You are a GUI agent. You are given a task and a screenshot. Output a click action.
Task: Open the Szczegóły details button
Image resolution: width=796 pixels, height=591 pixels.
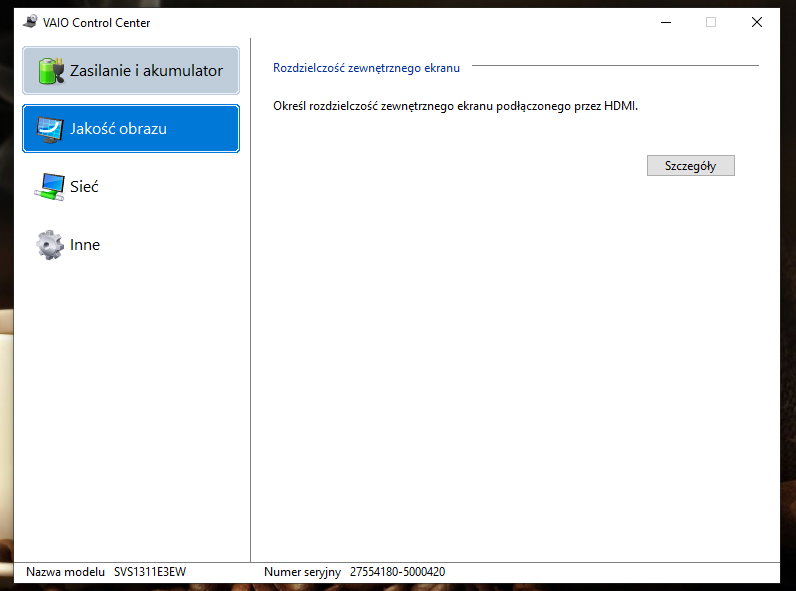point(690,166)
